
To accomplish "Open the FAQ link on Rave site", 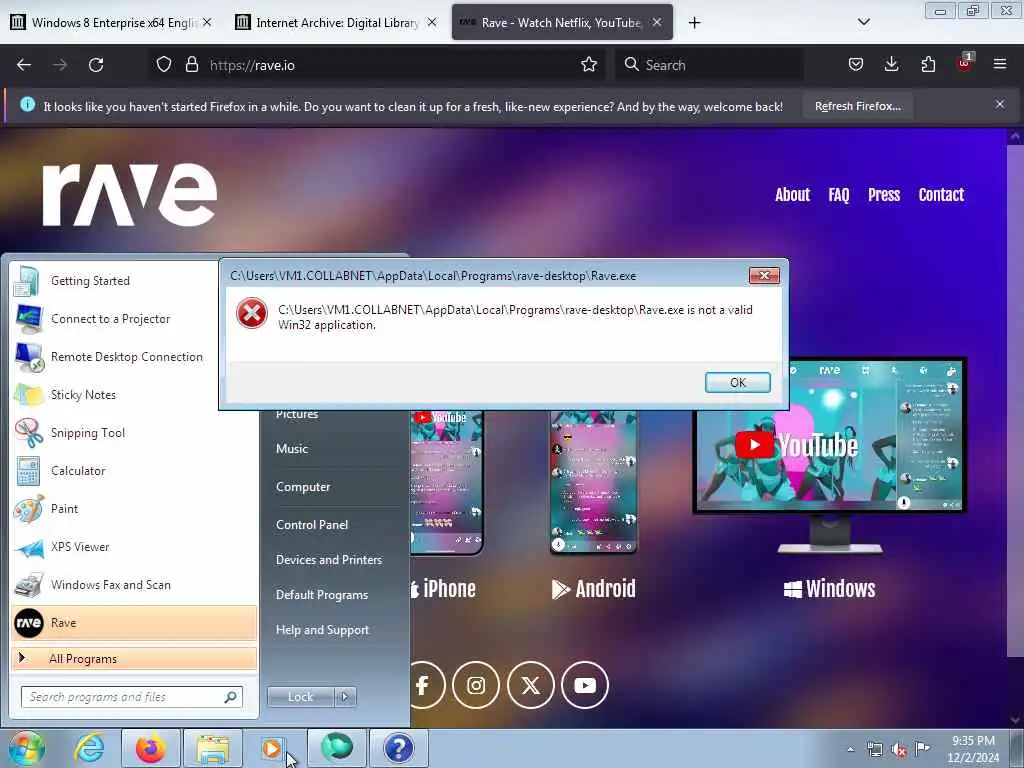I will click(x=839, y=195).
